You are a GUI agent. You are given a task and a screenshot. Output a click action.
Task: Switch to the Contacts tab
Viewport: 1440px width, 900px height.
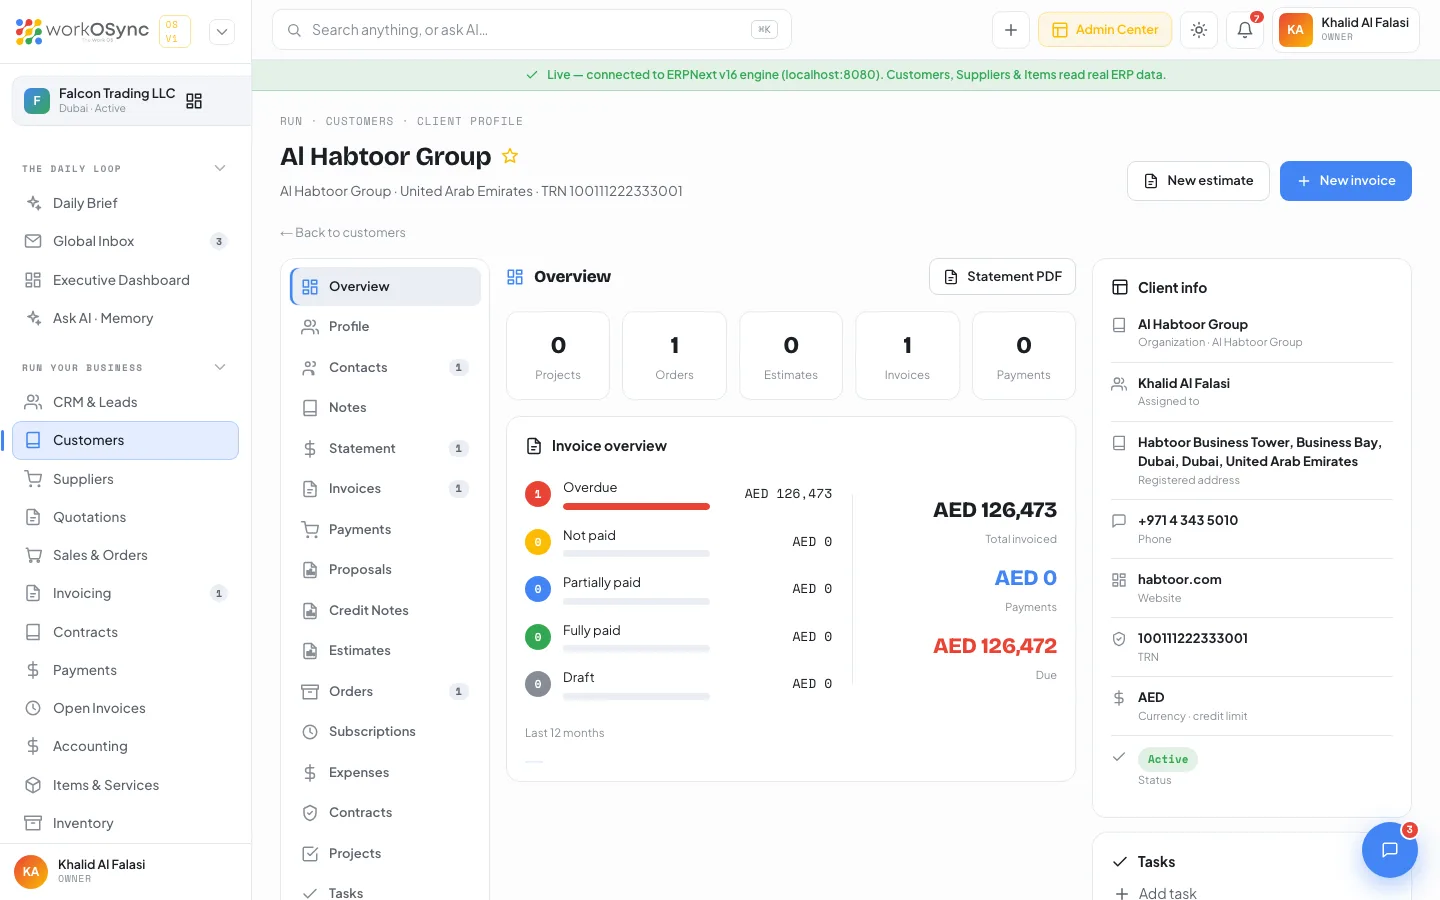coord(385,367)
